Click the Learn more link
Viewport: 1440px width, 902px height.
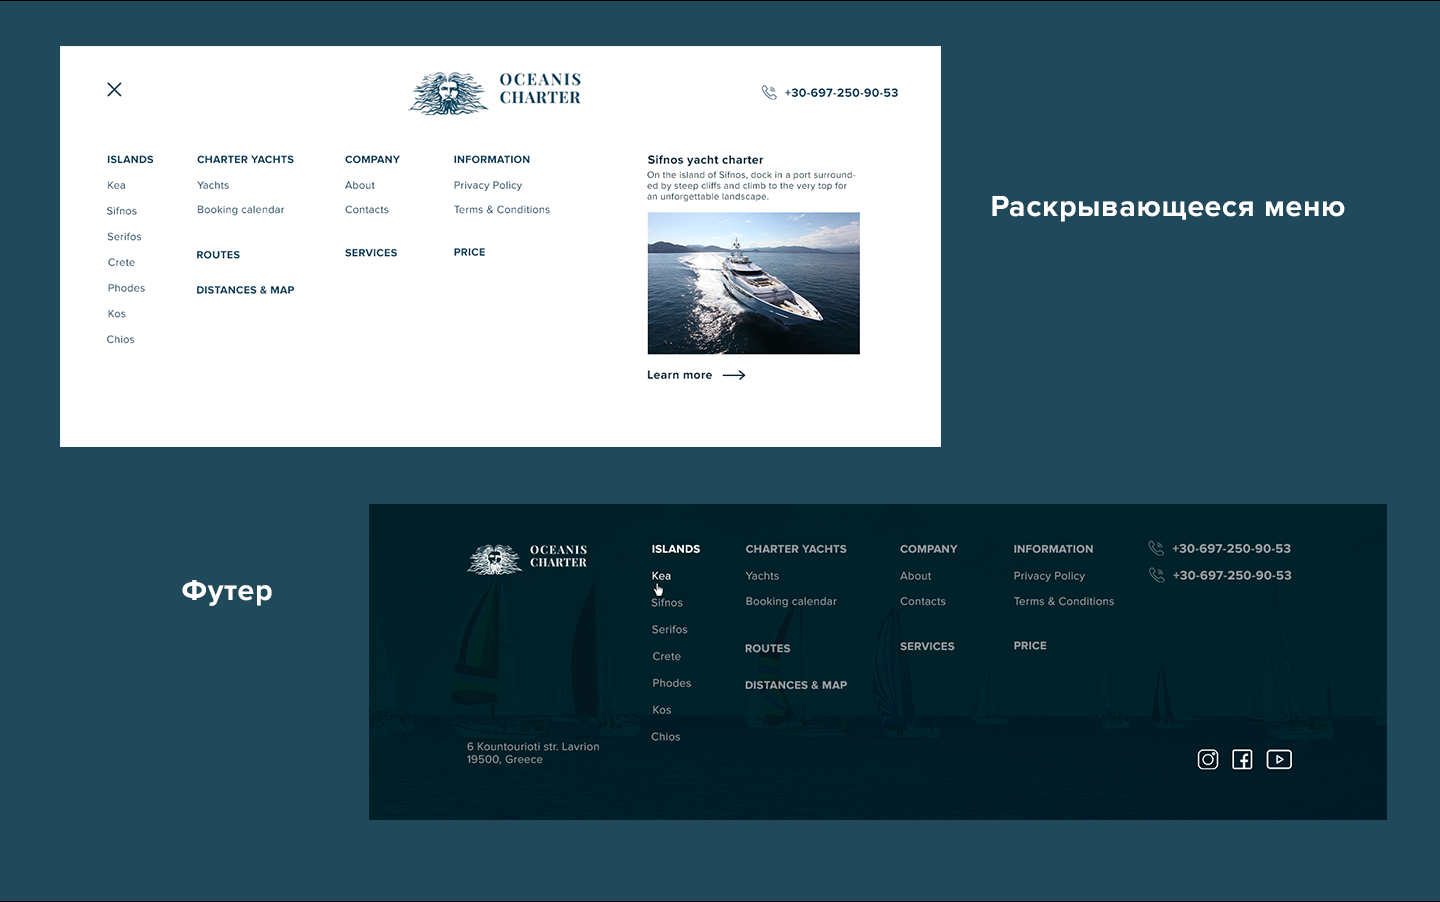click(679, 375)
